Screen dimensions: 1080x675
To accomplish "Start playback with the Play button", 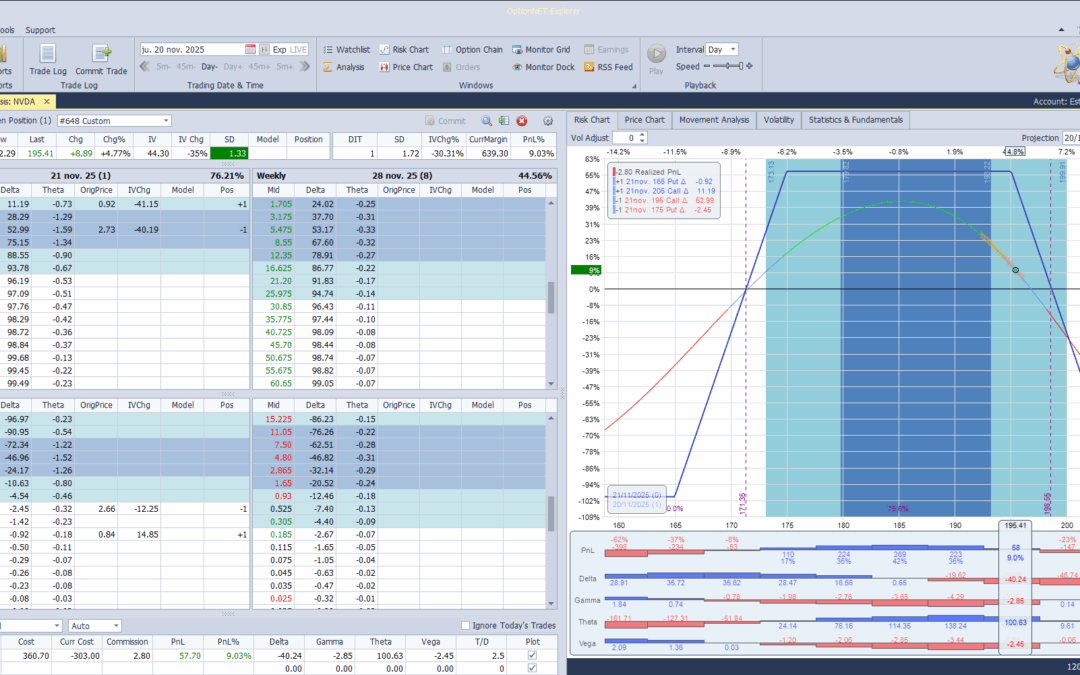I will tap(656, 59).
